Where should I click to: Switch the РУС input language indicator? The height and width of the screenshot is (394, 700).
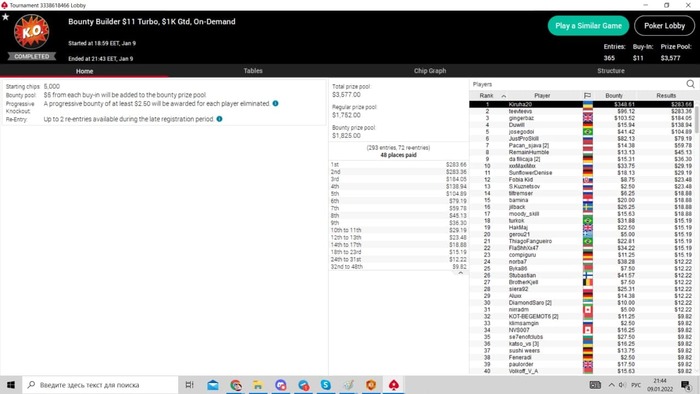pyautogui.click(x=636, y=385)
